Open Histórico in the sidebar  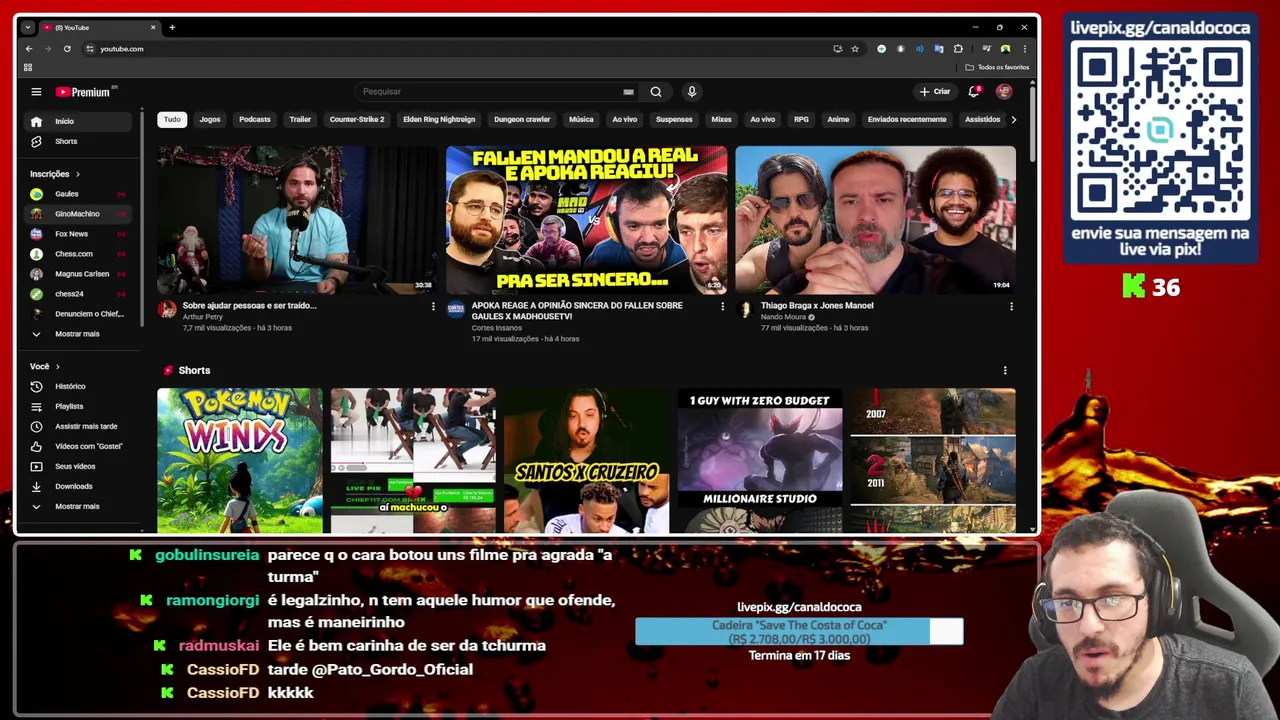pos(78,386)
